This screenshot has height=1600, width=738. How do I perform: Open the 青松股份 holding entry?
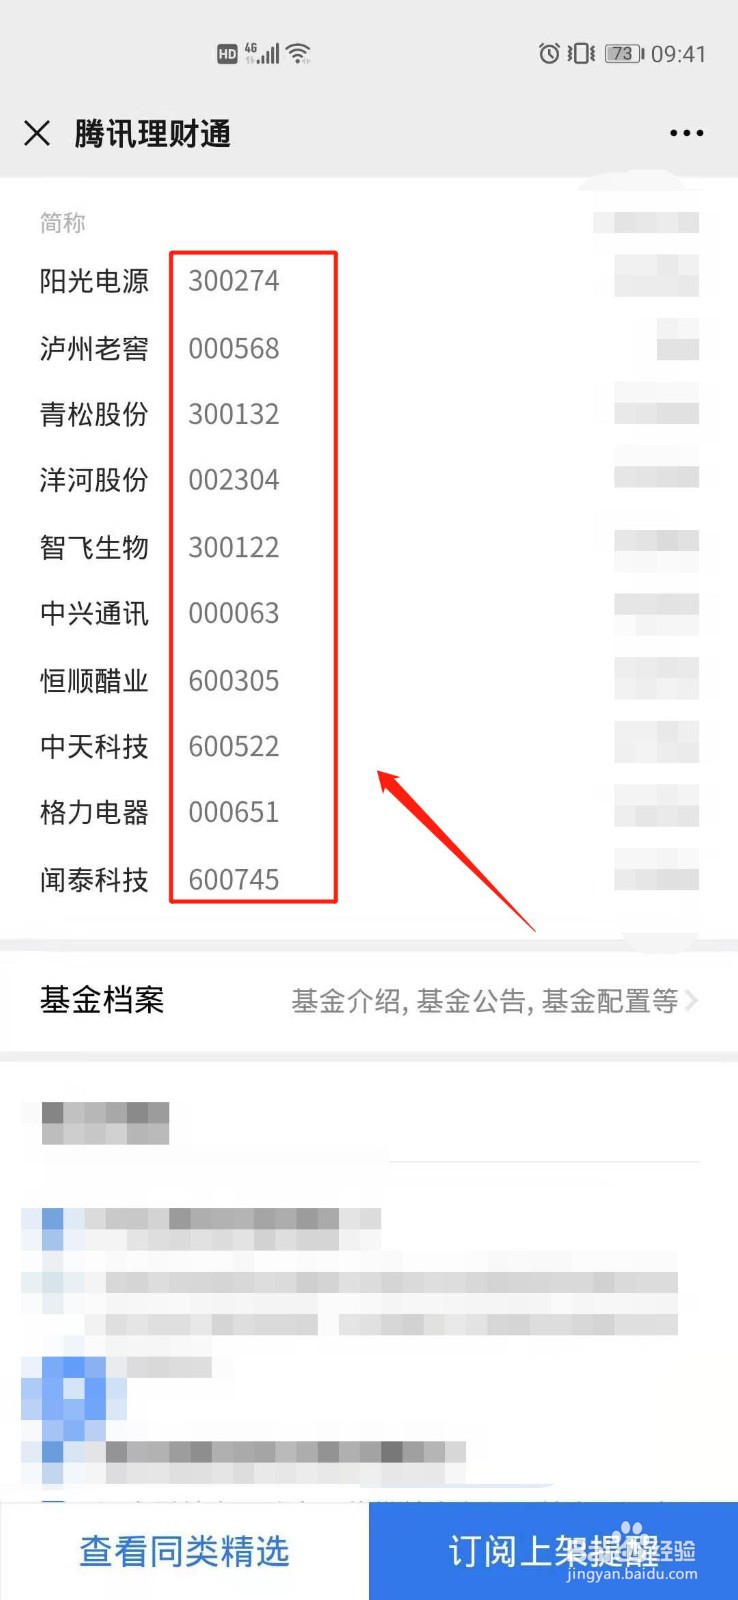tap(369, 414)
